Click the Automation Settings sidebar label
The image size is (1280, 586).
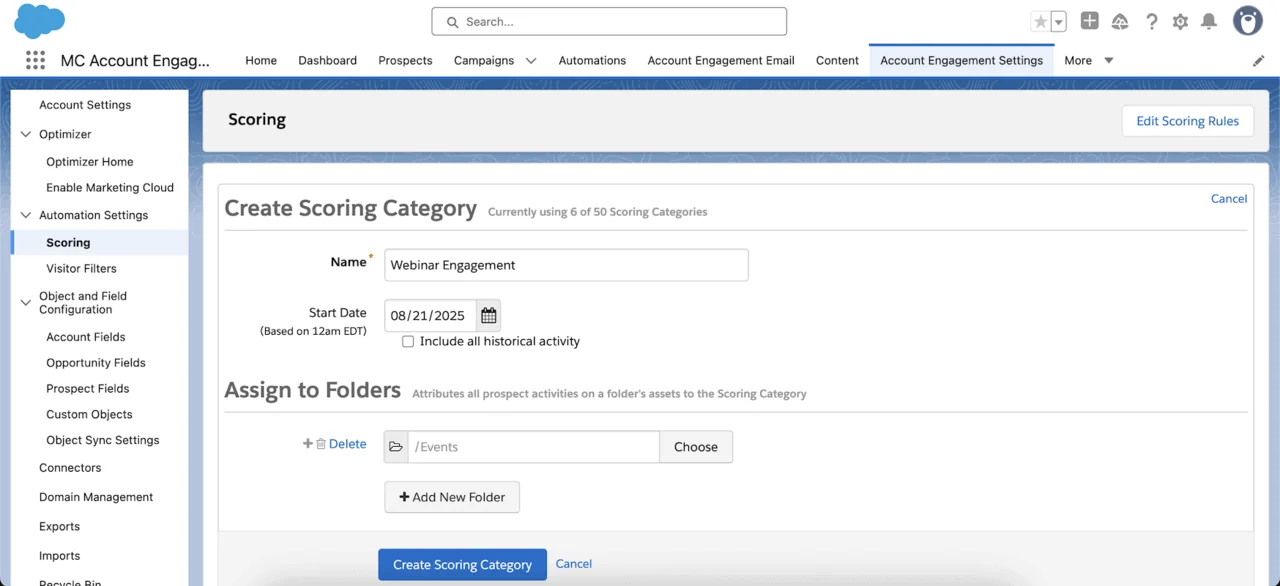(x=93, y=215)
